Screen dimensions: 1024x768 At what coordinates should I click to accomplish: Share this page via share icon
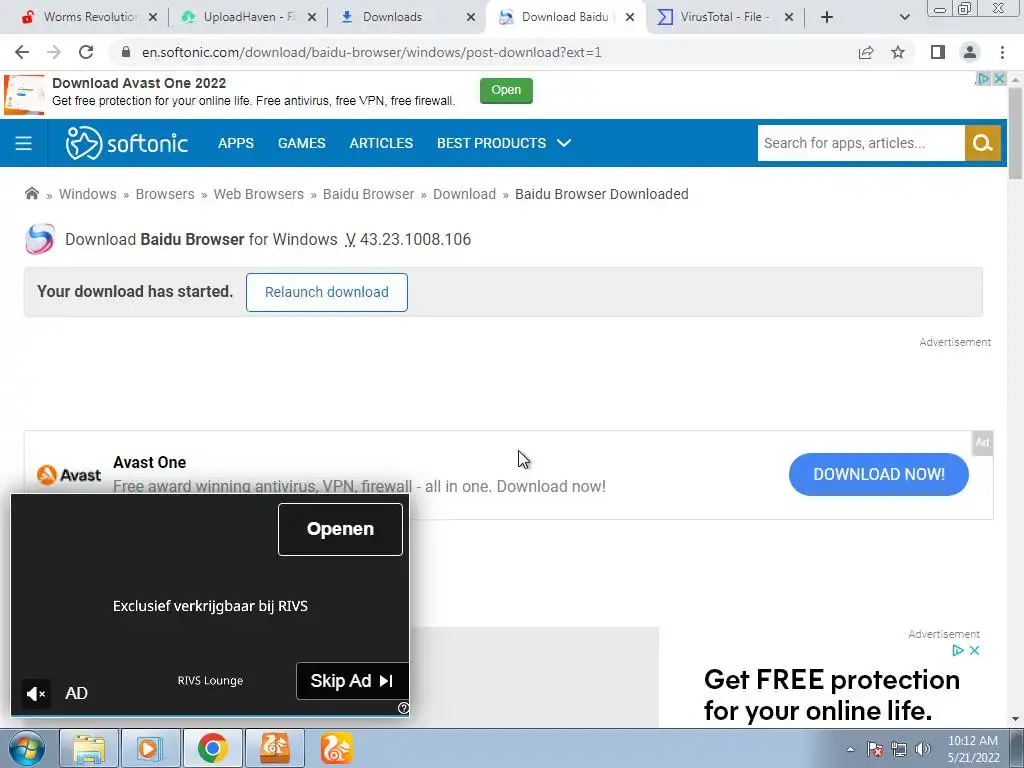pyautogui.click(x=866, y=52)
